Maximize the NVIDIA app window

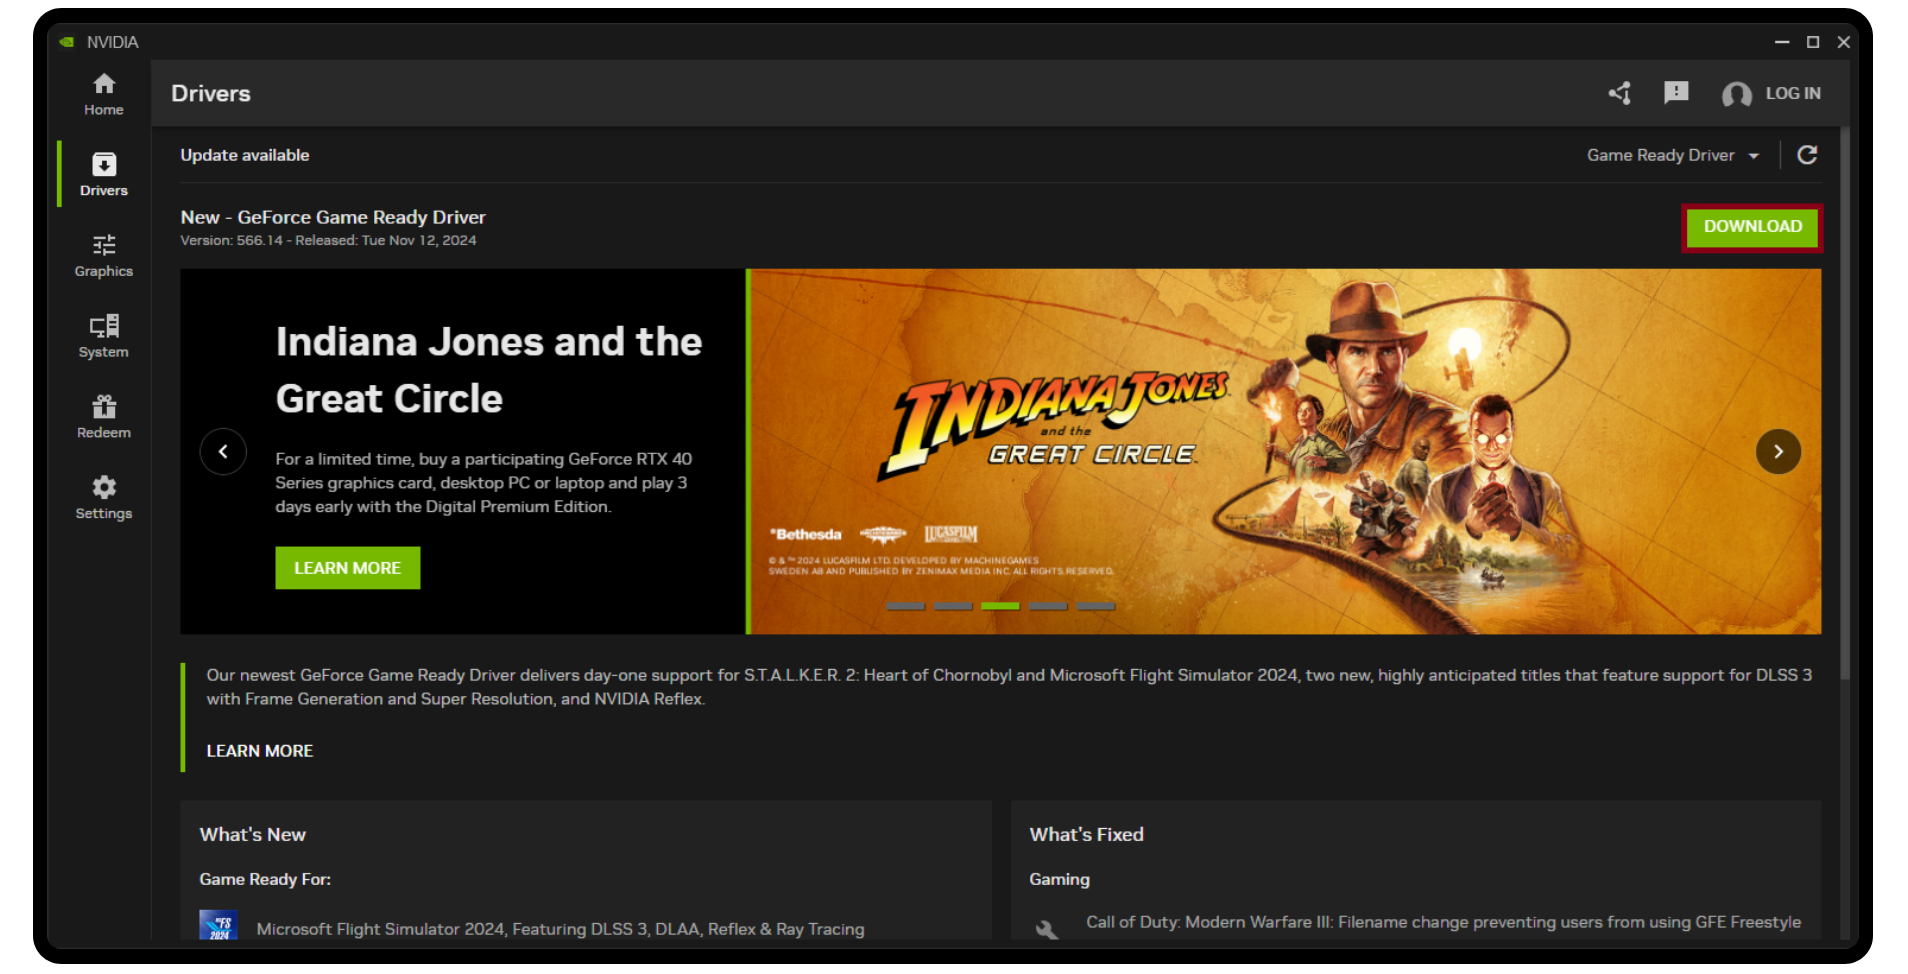(1812, 42)
